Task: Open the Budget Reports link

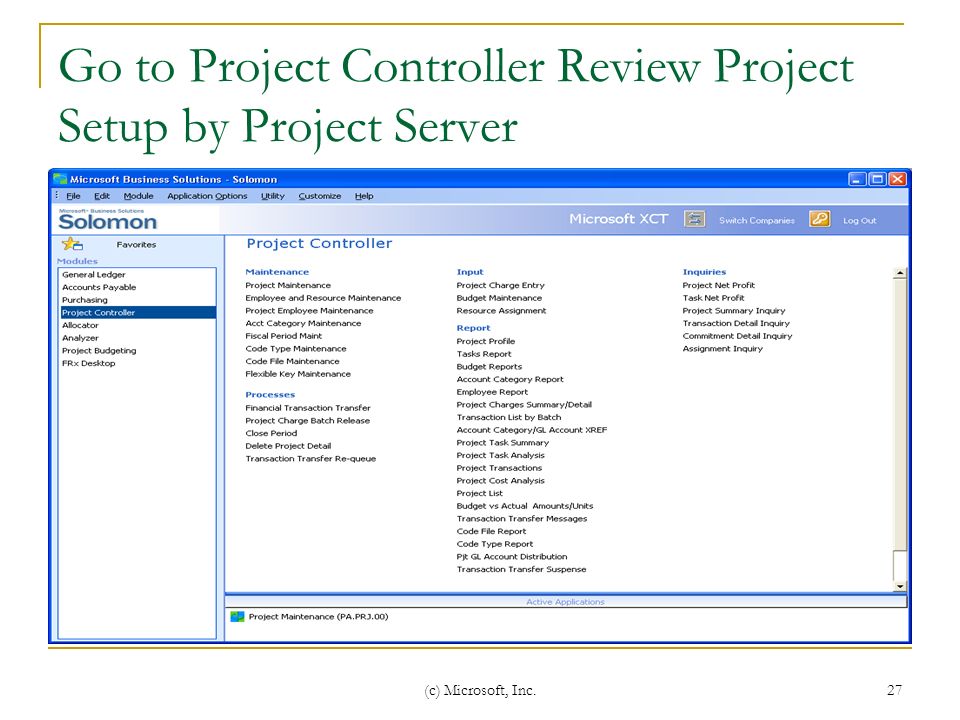Action: (489, 367)
